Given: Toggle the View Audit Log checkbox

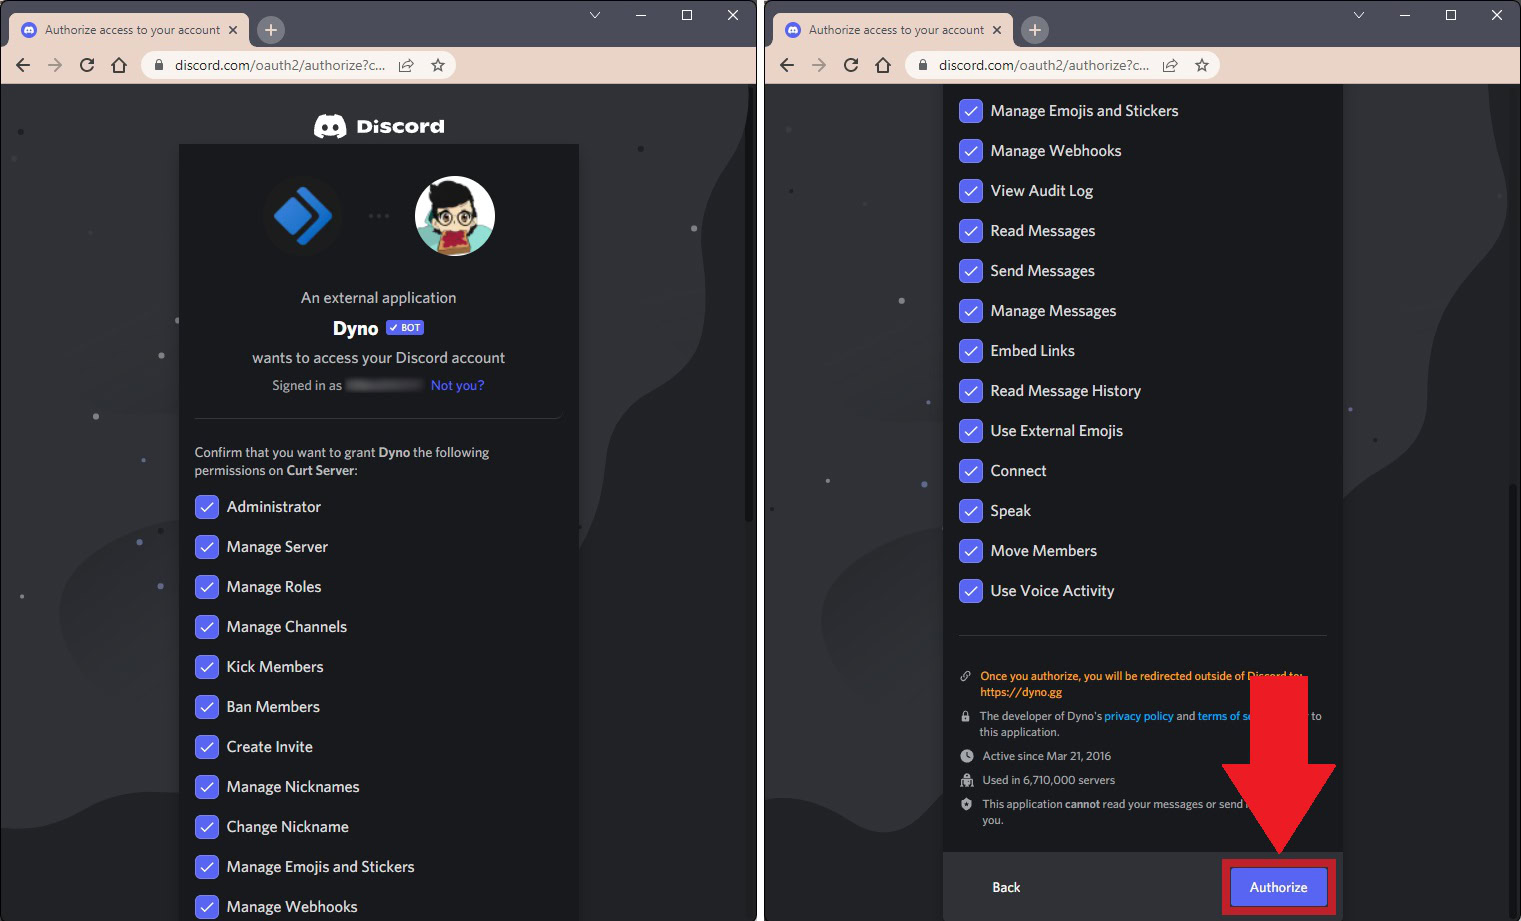Looking at the screenshot, I should (971, 191).
